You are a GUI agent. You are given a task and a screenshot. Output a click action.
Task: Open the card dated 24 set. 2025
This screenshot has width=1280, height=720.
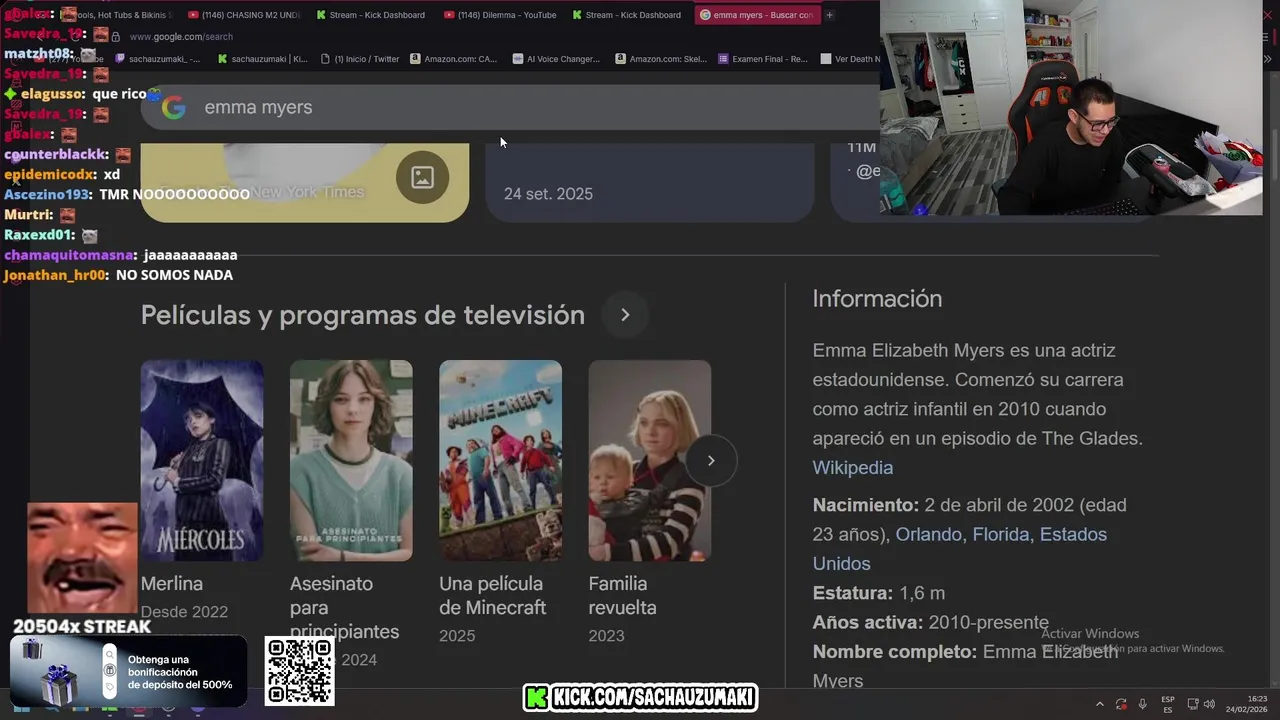[x=650, y=183]
